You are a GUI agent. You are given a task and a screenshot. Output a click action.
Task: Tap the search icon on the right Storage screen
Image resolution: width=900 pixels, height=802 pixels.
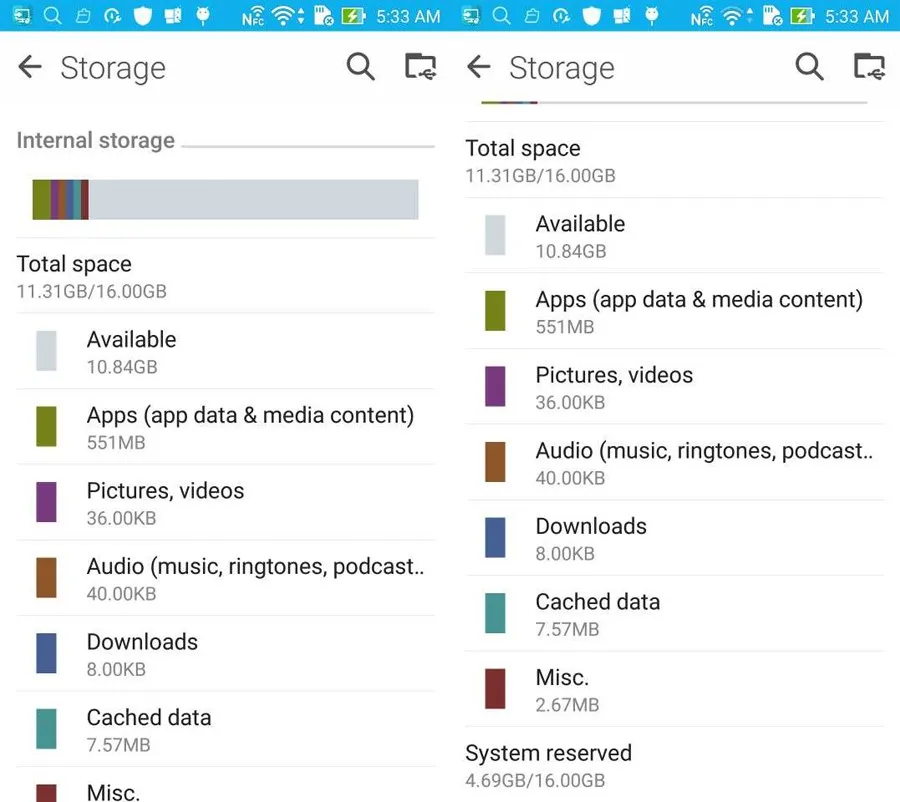coord(810,67)
